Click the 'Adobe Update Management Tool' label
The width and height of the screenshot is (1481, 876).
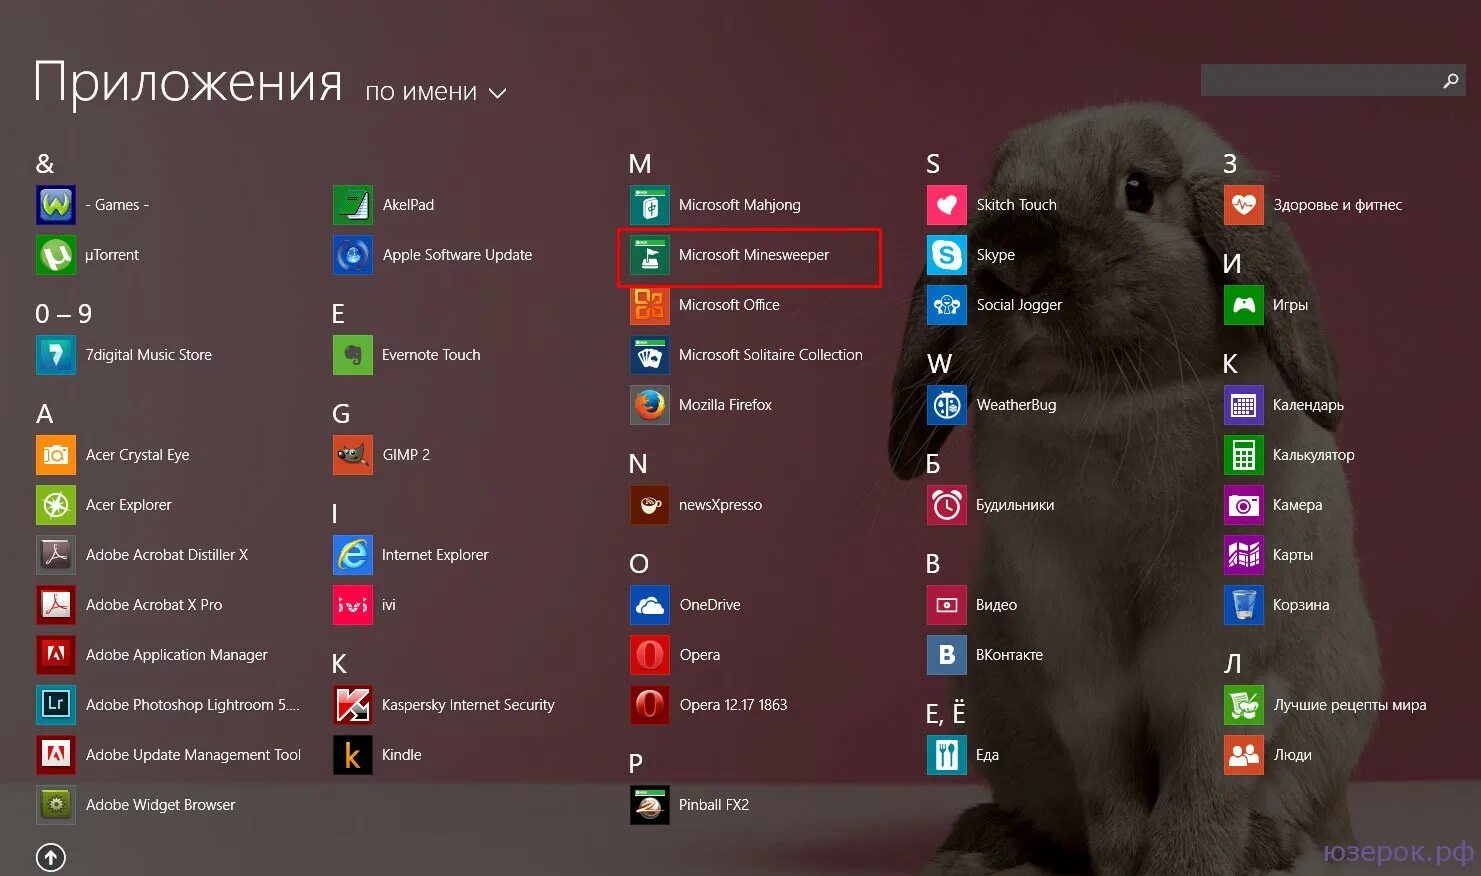tap(193, 755)
